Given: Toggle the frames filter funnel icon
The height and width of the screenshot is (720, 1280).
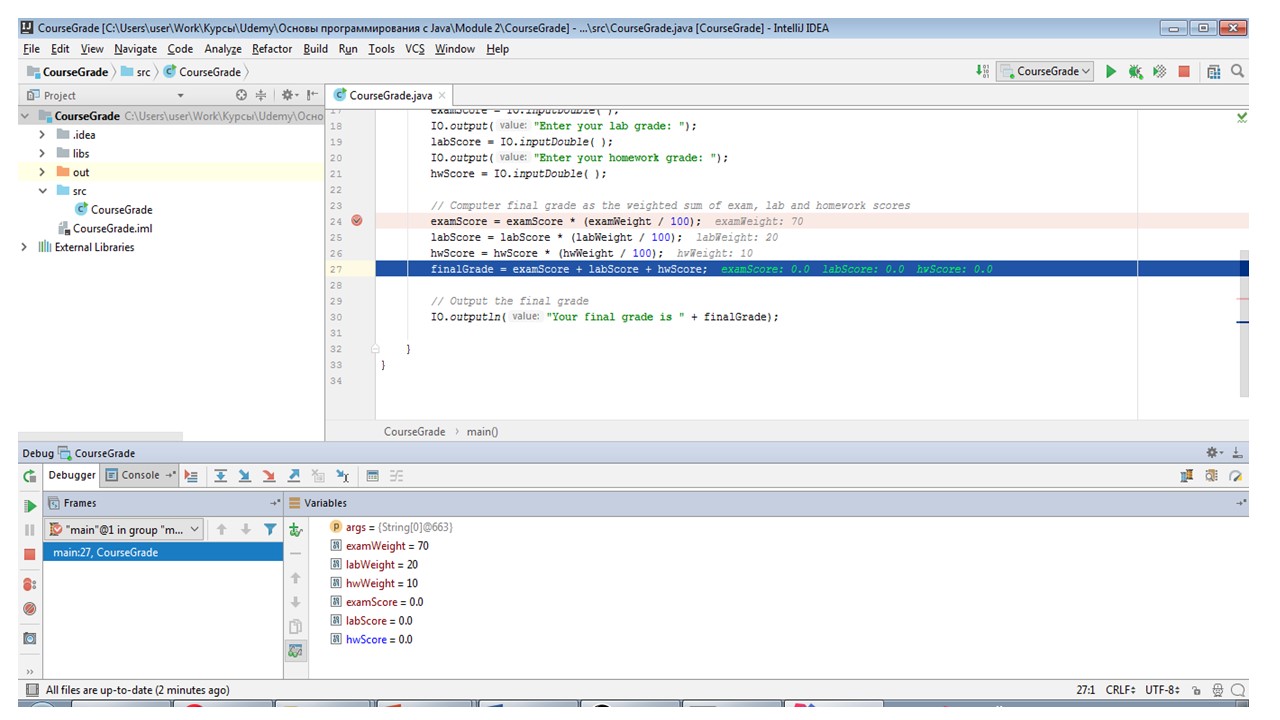Looking at the screenshot, I should pos(270,529).
